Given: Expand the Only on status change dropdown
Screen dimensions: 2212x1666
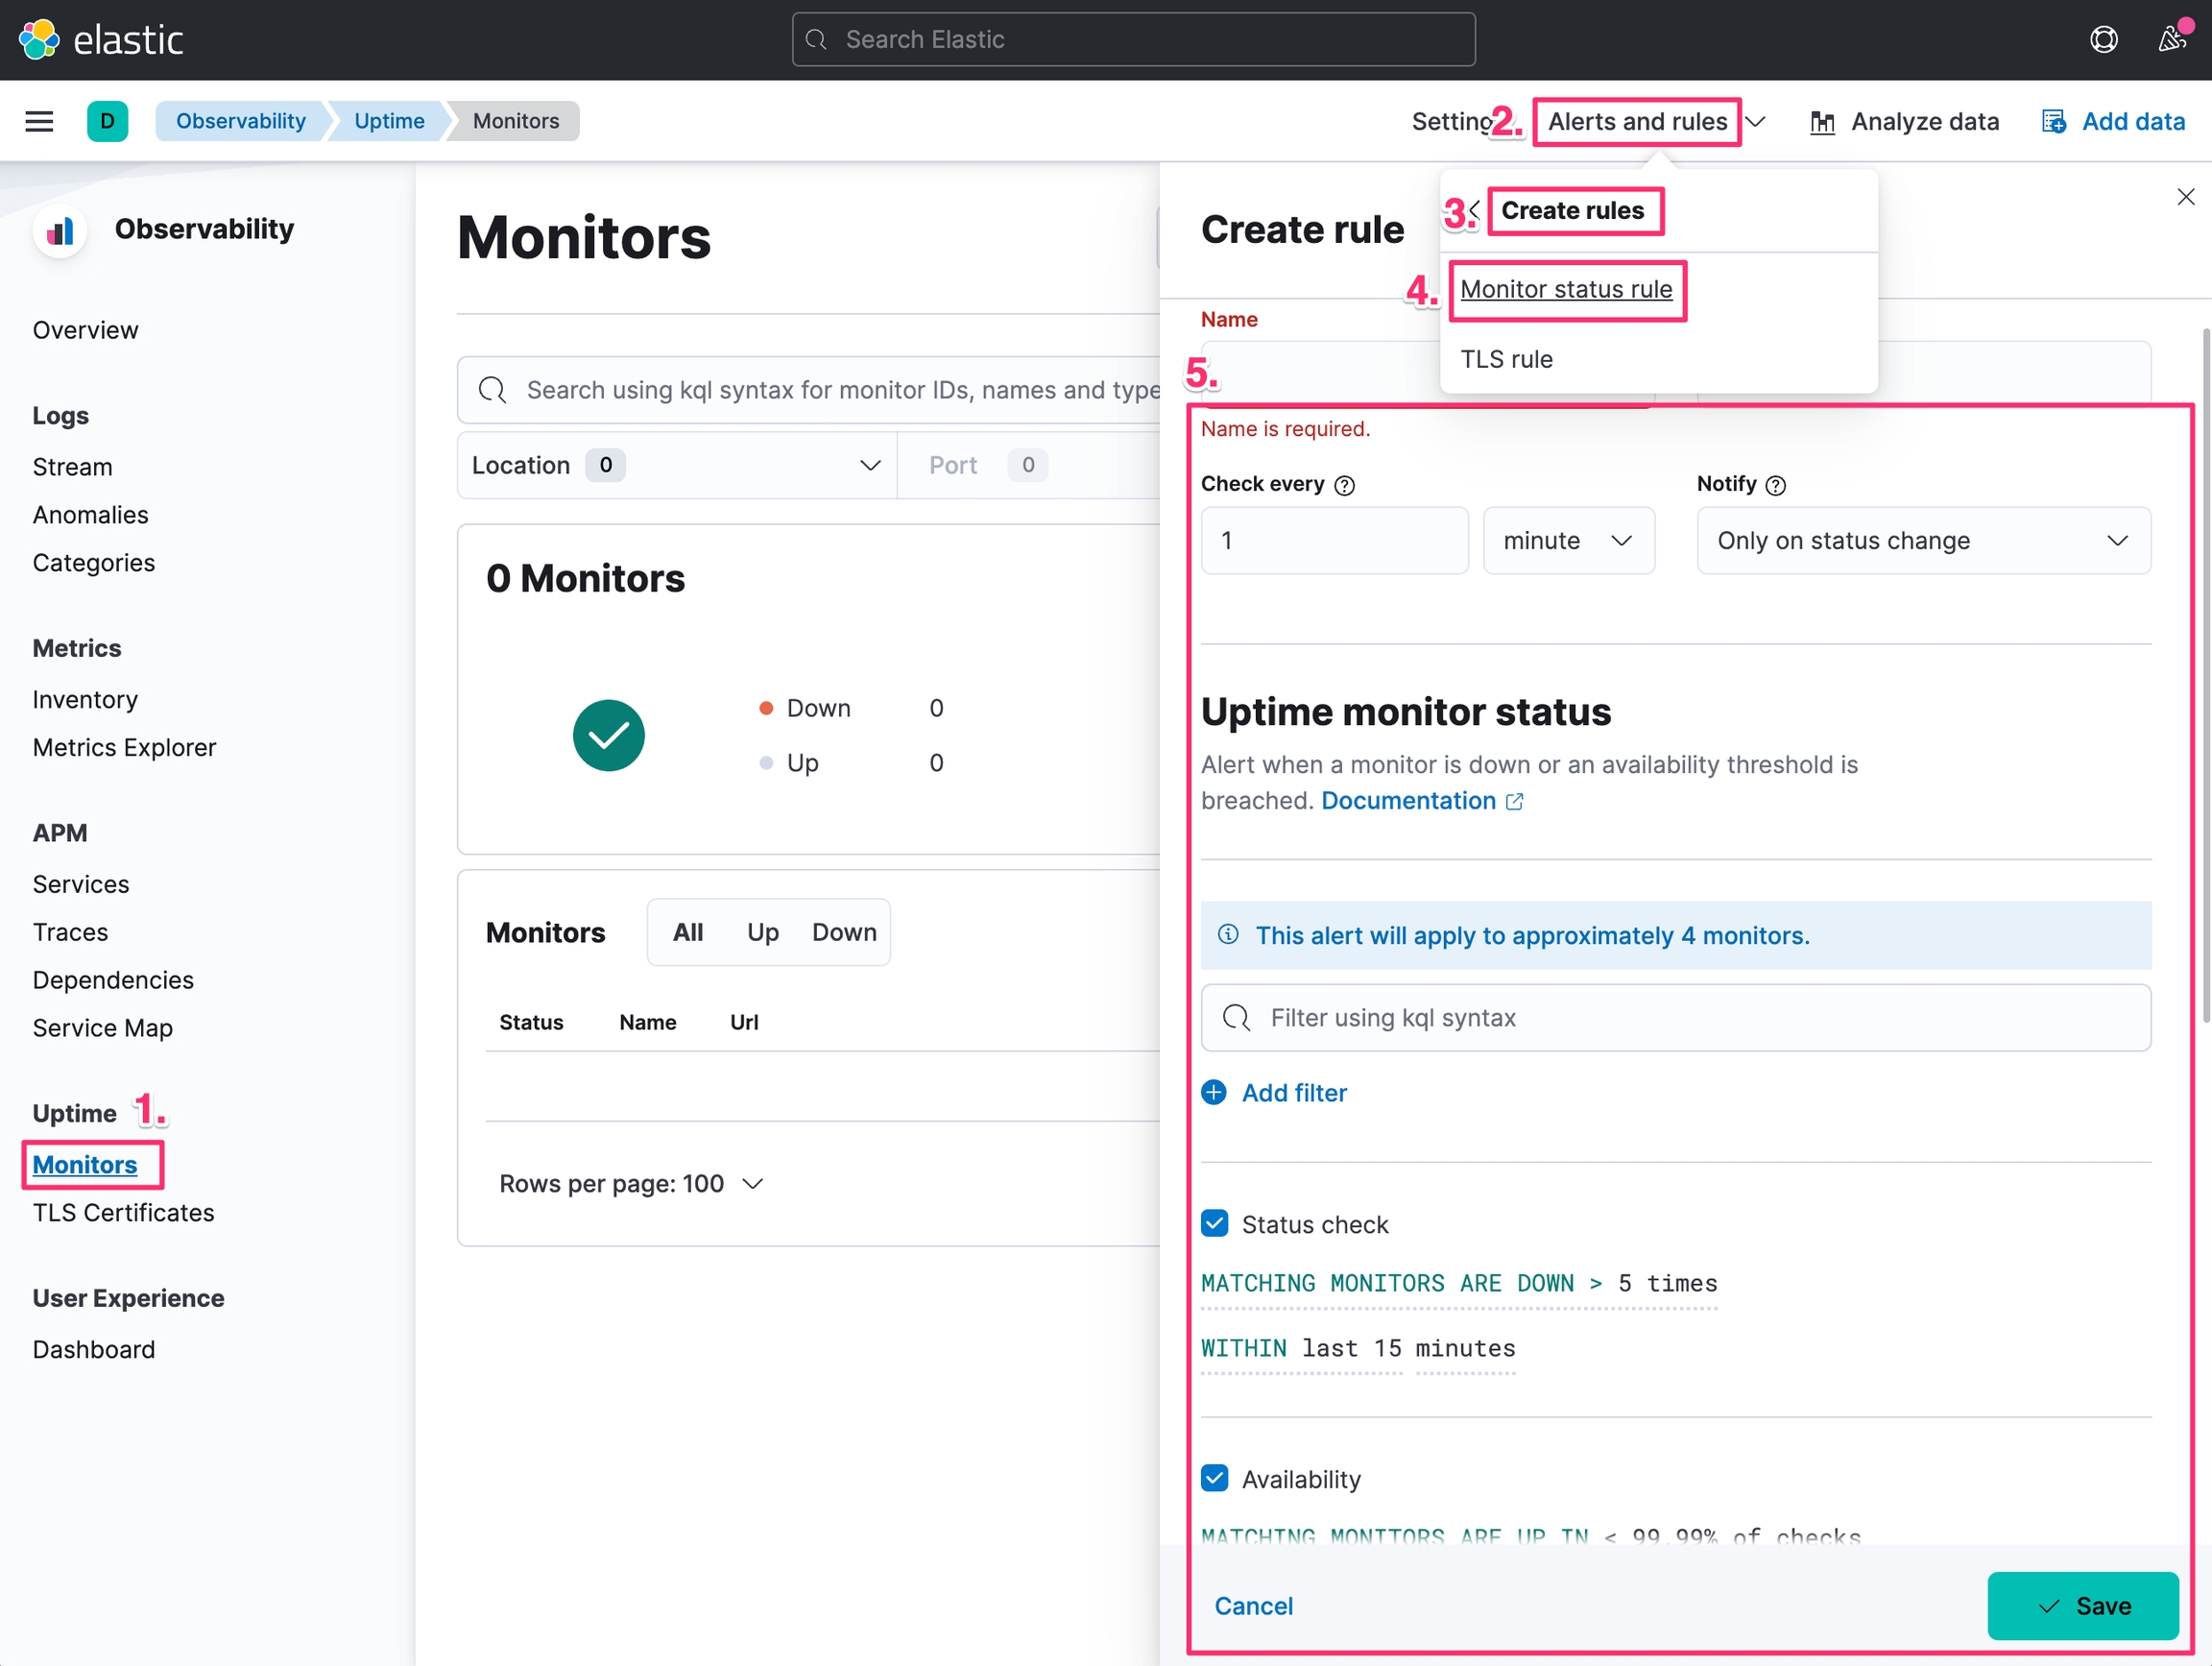Looking at the screenshot, I should [1922, 541].
